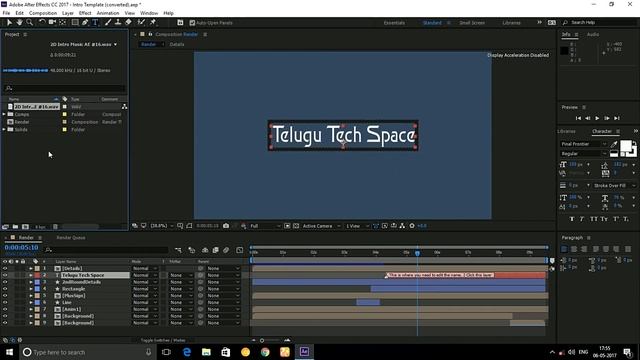Expand the Comps folder in Project

4,114
